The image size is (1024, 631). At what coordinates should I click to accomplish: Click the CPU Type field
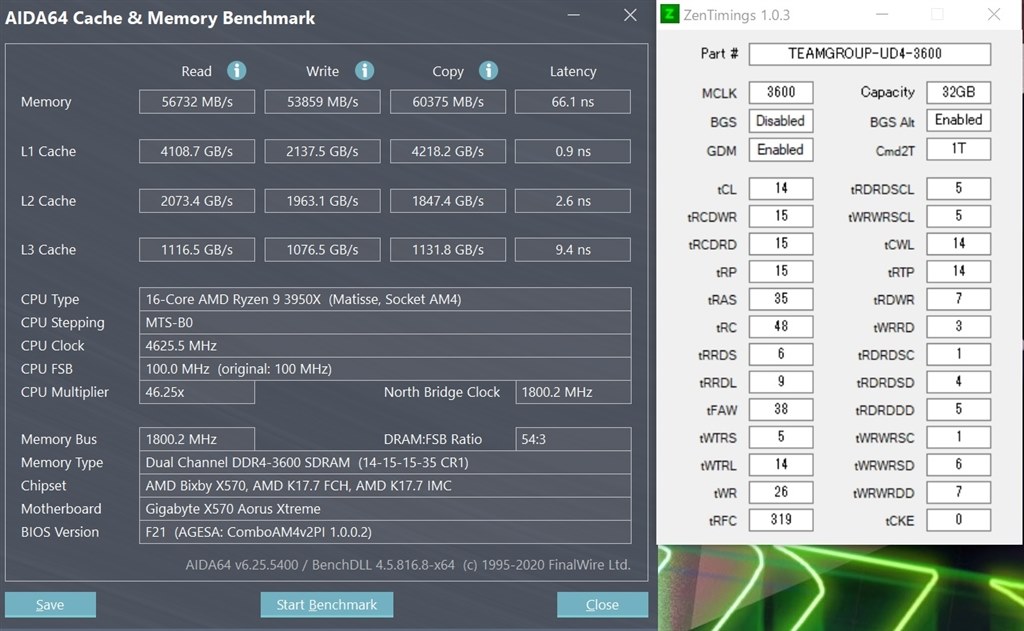(x=385, y=299)
